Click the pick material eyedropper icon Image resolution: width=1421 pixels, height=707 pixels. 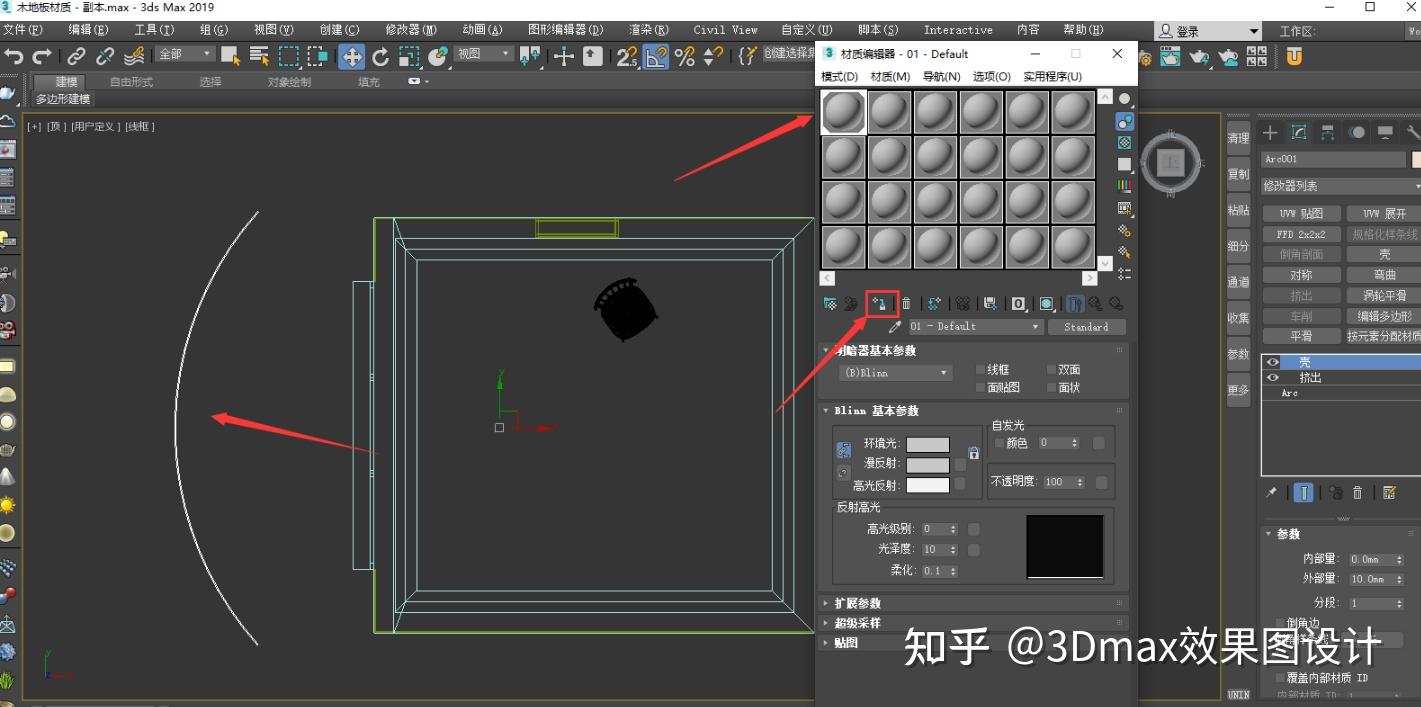894,326
